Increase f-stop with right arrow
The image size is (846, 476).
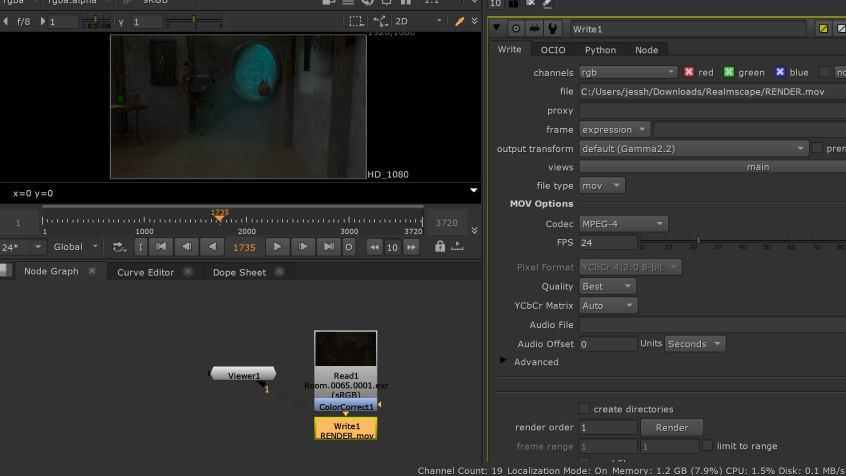pyautogui.click(x=43, y=22)
